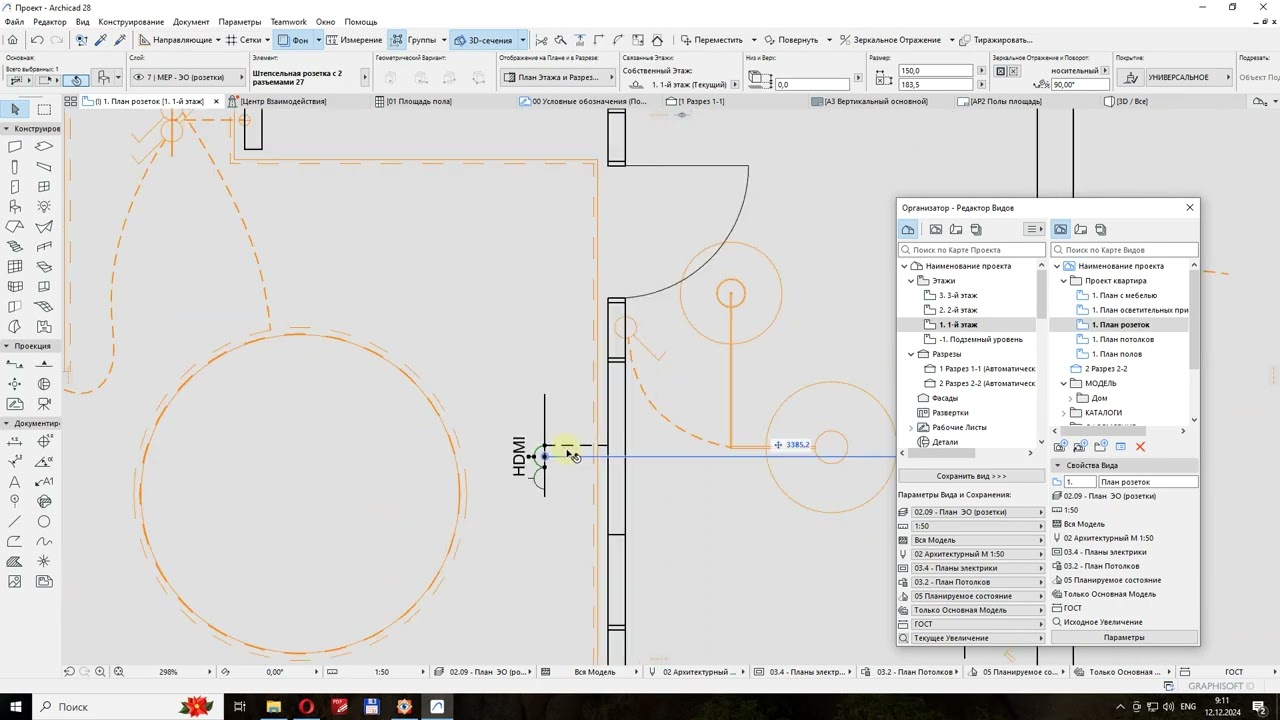Collapse the Этажи tree node
The image size is (1280, 720).
tap(911, 281)
